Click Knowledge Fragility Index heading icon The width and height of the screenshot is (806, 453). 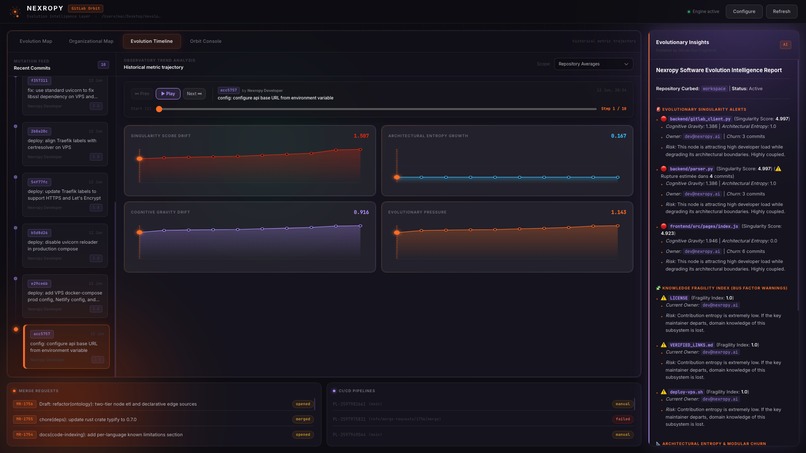[658, 288]
